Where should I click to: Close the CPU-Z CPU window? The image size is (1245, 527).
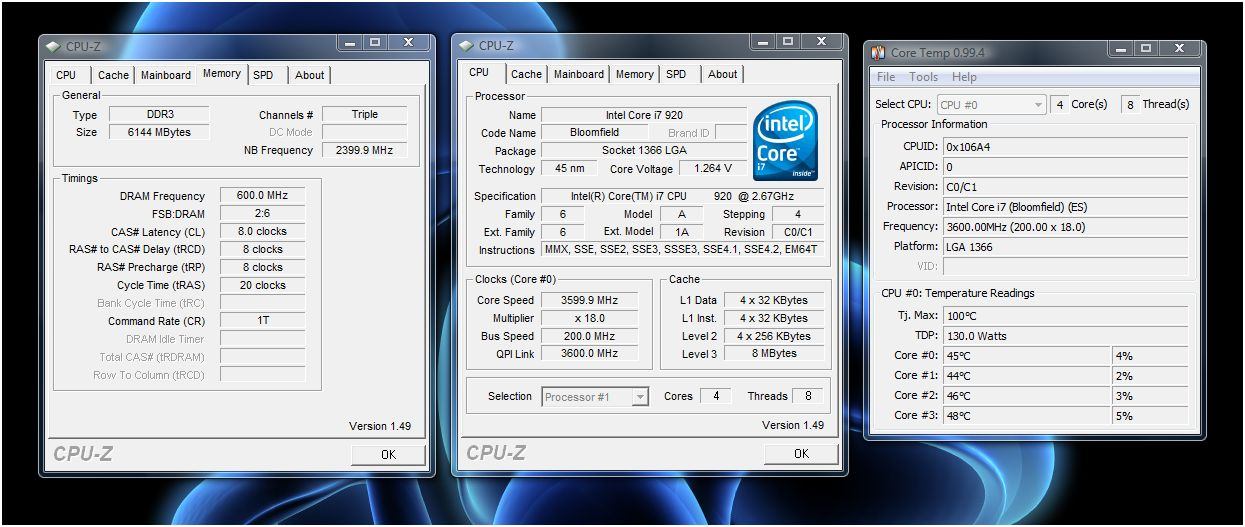[820, 41]
